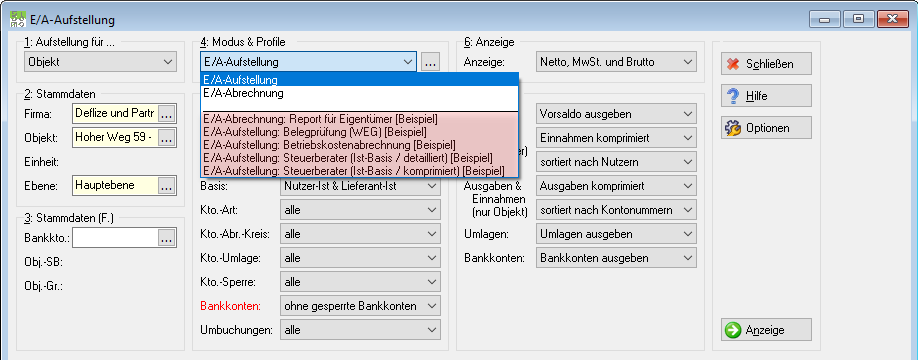The width and height of the screenshot is (918, 360).
Task: Open the Kto.-Abr.-Kreis dropdown
Action: pyautogui.click(x=360, y=234)
